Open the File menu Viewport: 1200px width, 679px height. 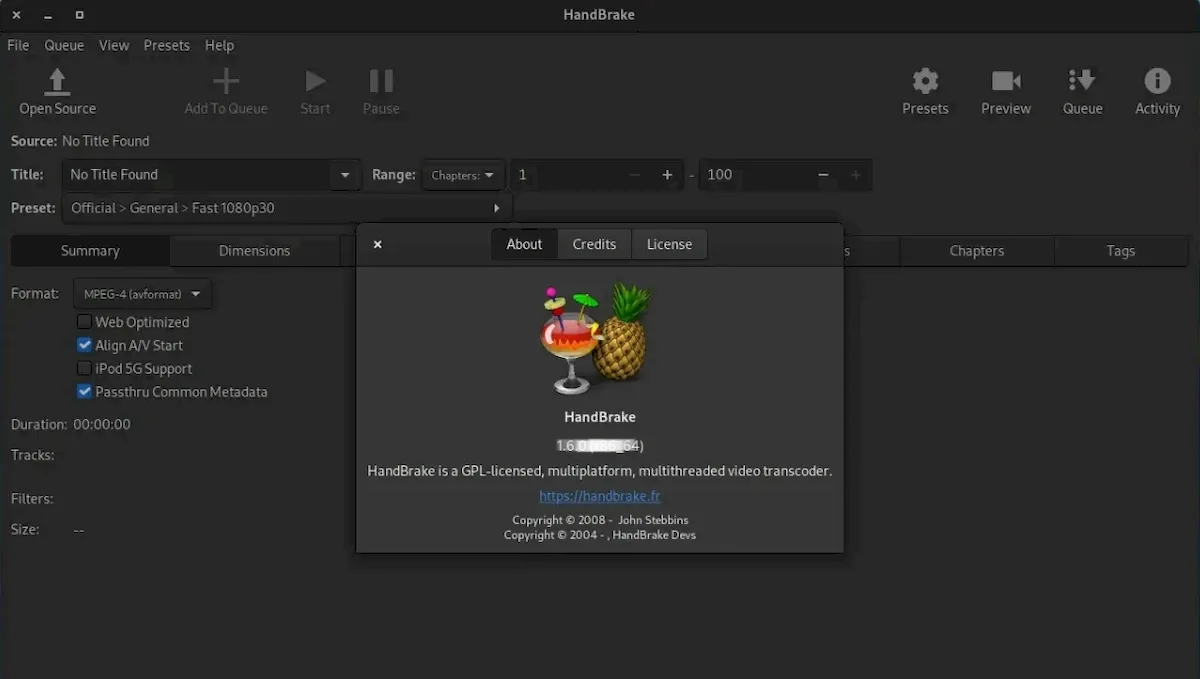pyautogui.click(x=18, y=45)
